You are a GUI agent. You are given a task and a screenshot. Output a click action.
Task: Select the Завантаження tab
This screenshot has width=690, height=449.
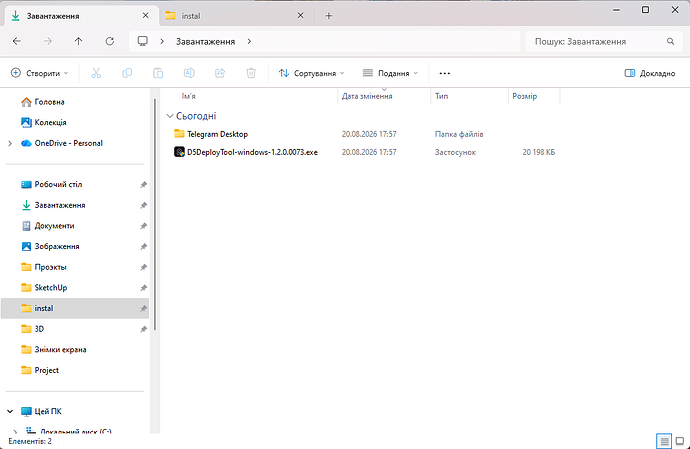pyautogui.click(x=81, y=16)
